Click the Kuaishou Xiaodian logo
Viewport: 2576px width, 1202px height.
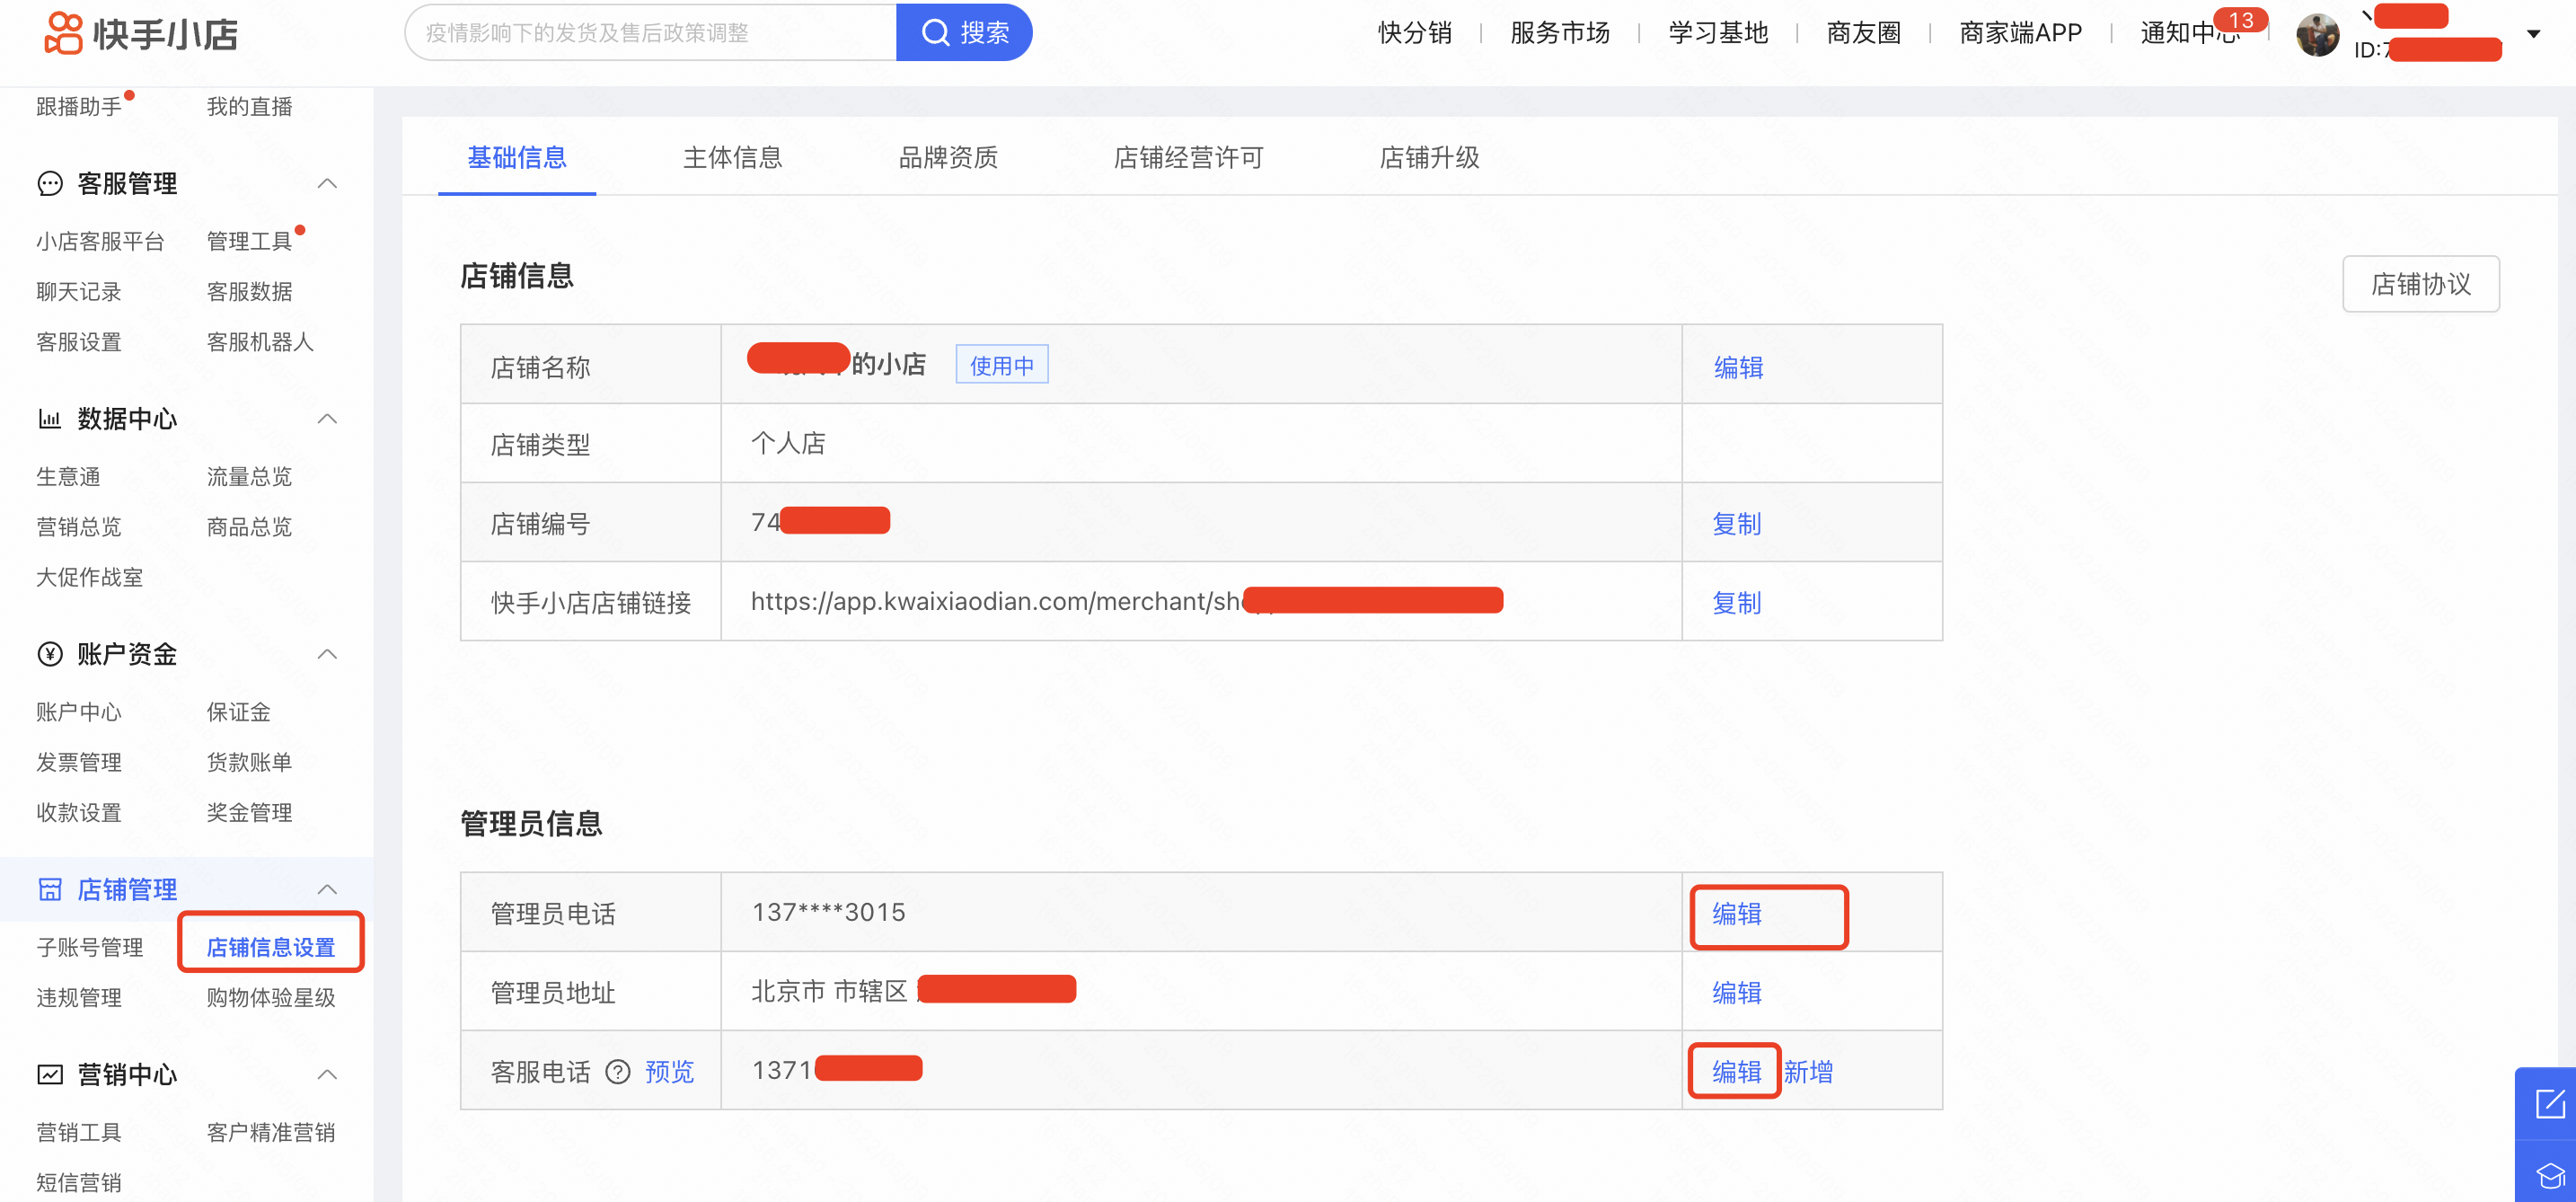(x=141, y=33)
